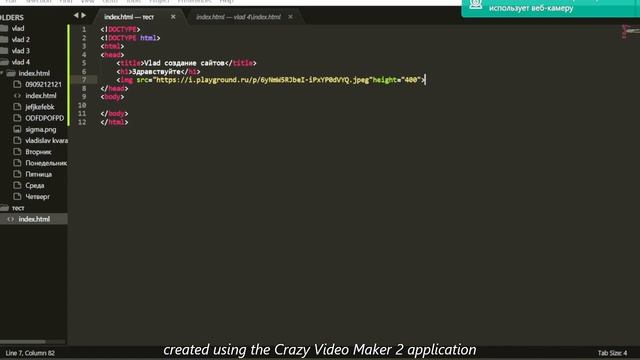640x360 pixels.
Task: Click the index.html folder icon
Action: pos(11,73)
